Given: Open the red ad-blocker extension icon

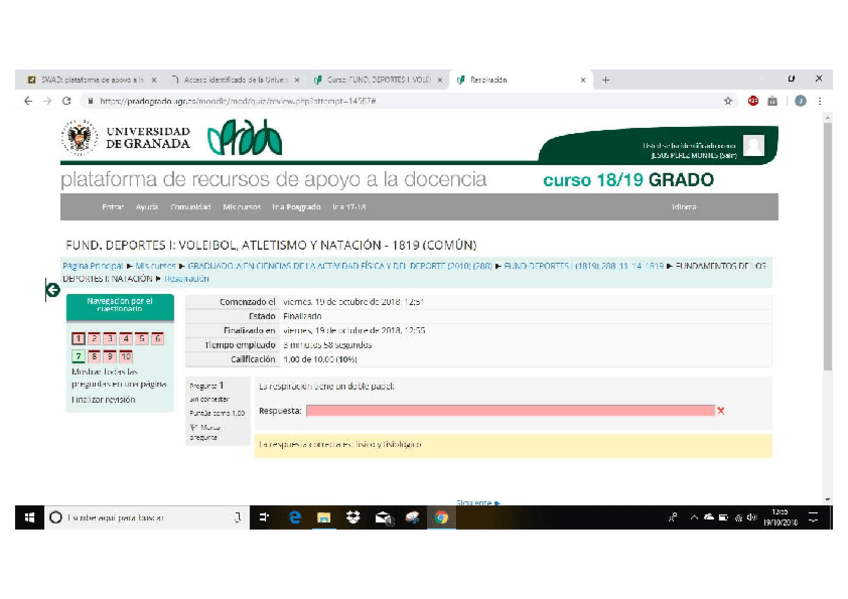Looking at the screenshot, I should (x=753, y=101).
